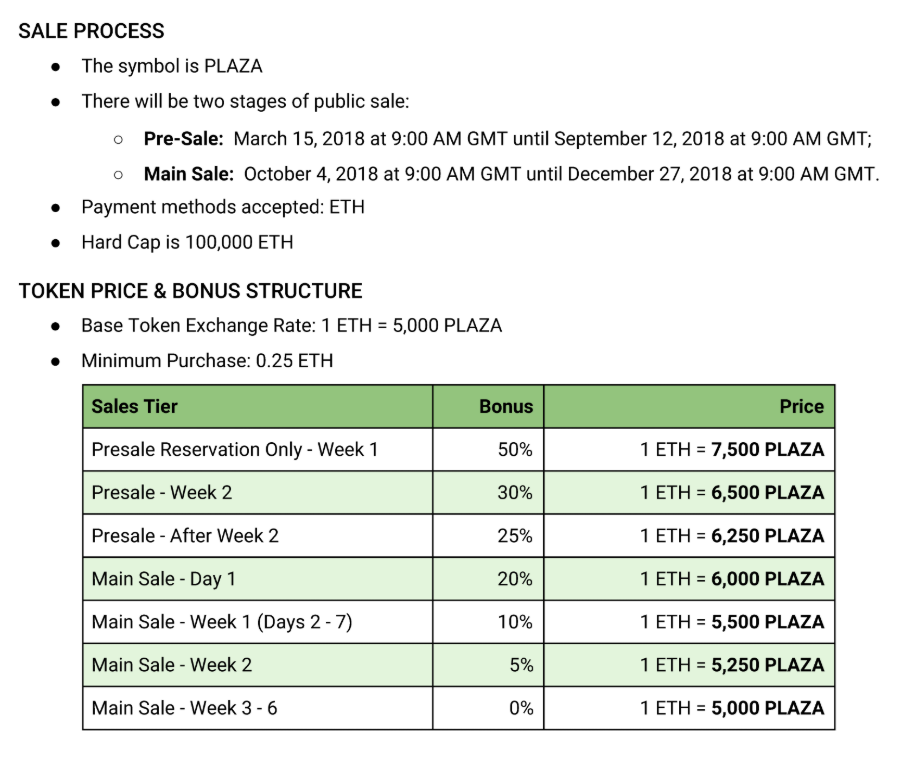Click the 0% bonus cell

[520, 707]
